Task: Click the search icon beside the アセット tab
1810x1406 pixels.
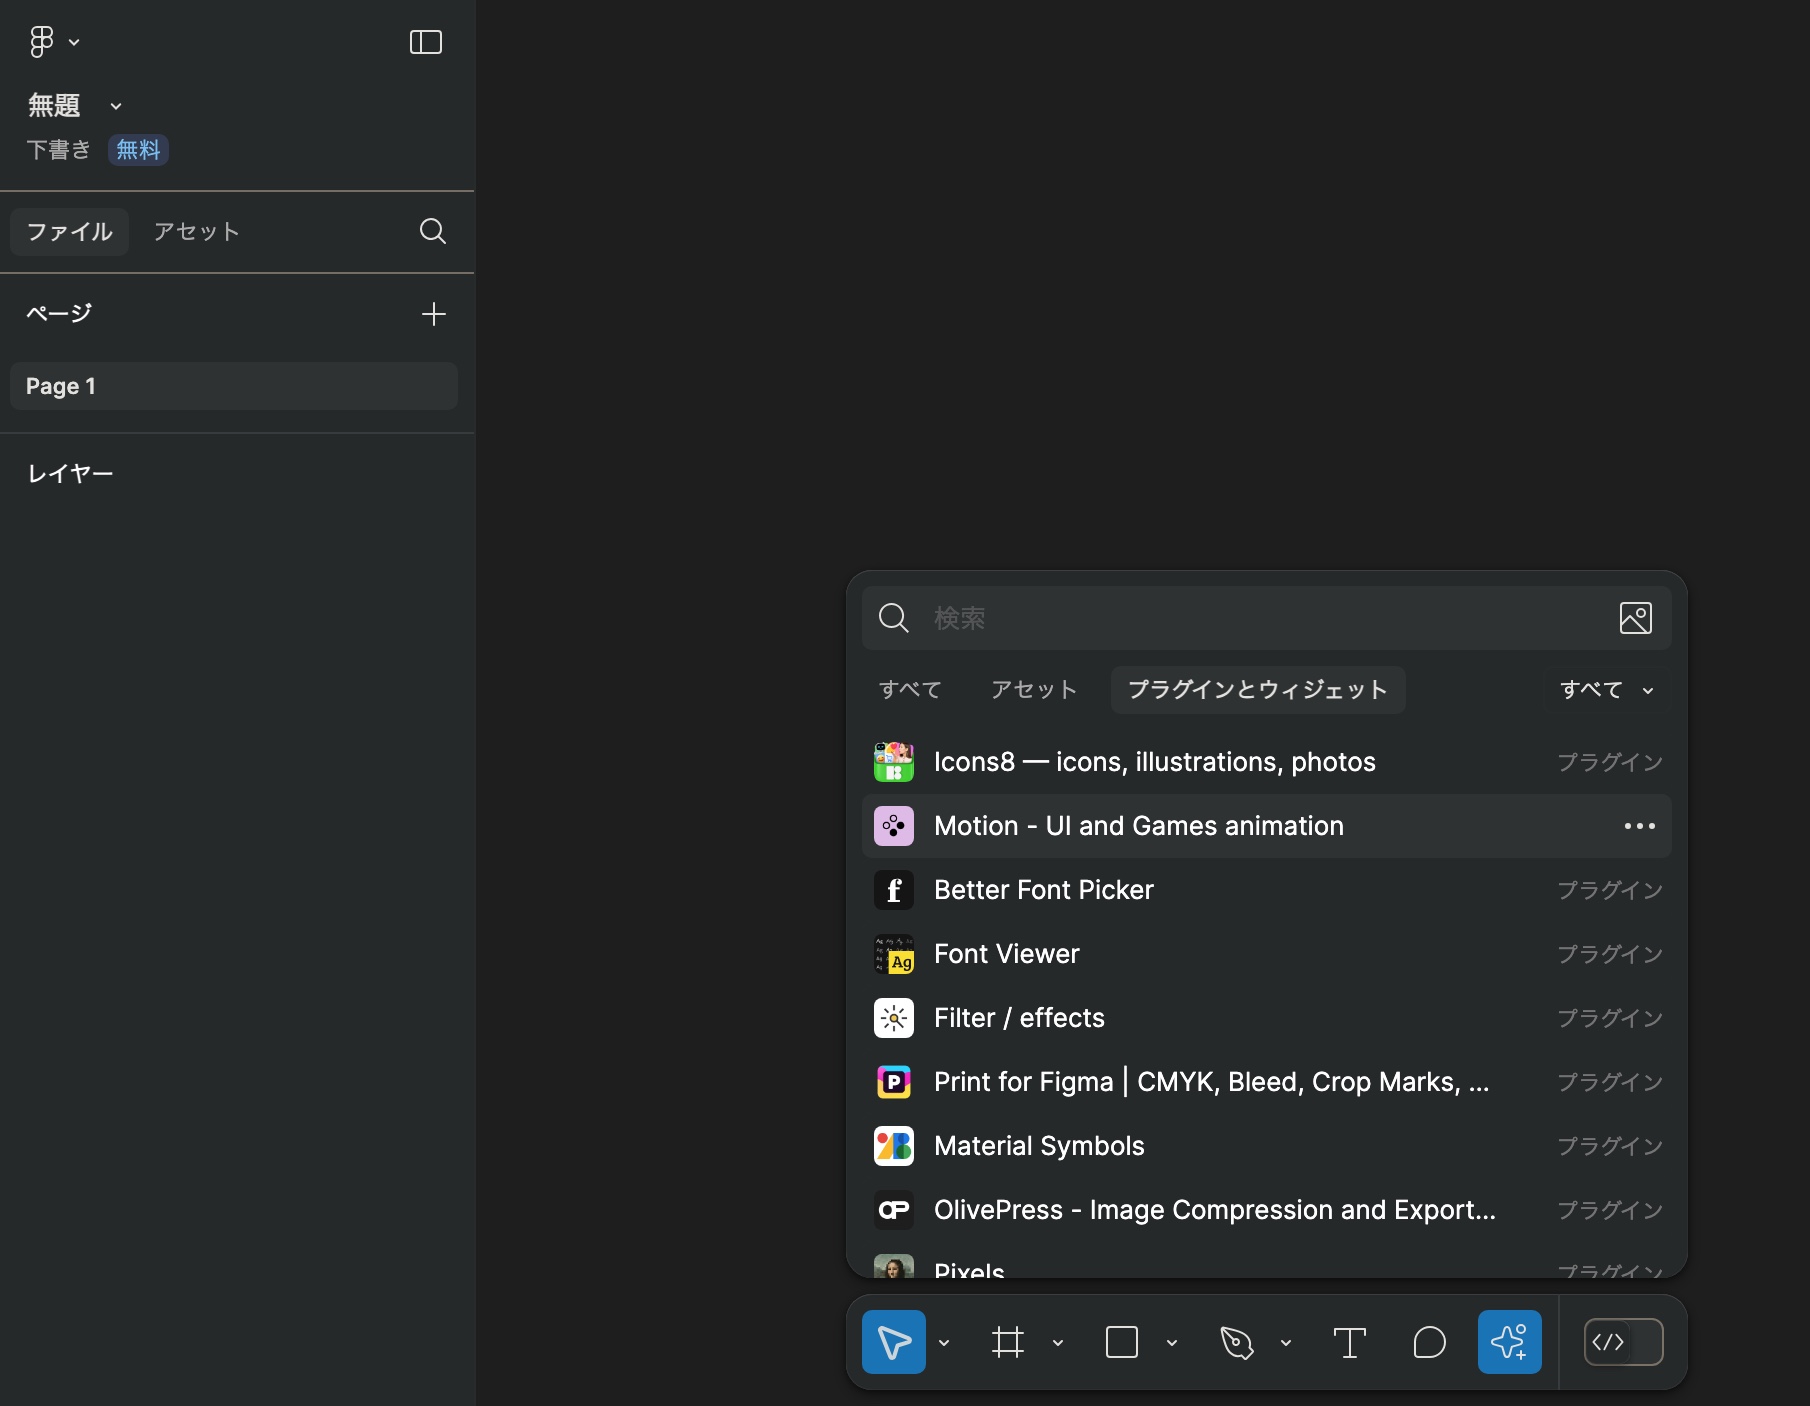Action: point(433,232)
